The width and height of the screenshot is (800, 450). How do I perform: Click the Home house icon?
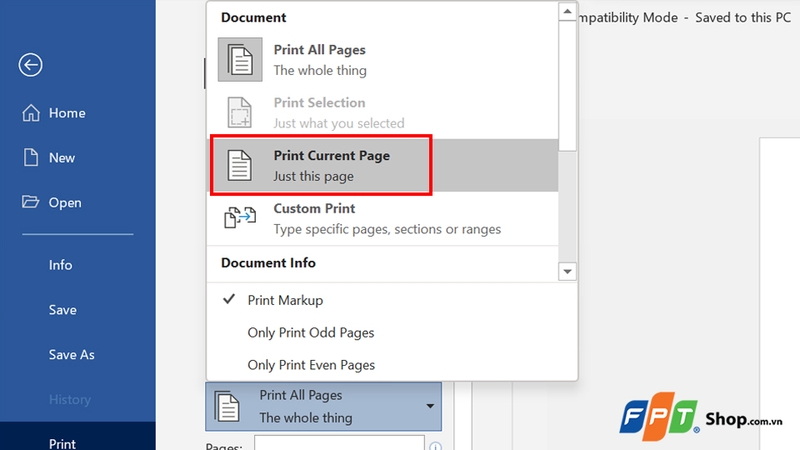click(x=31, y=113)
